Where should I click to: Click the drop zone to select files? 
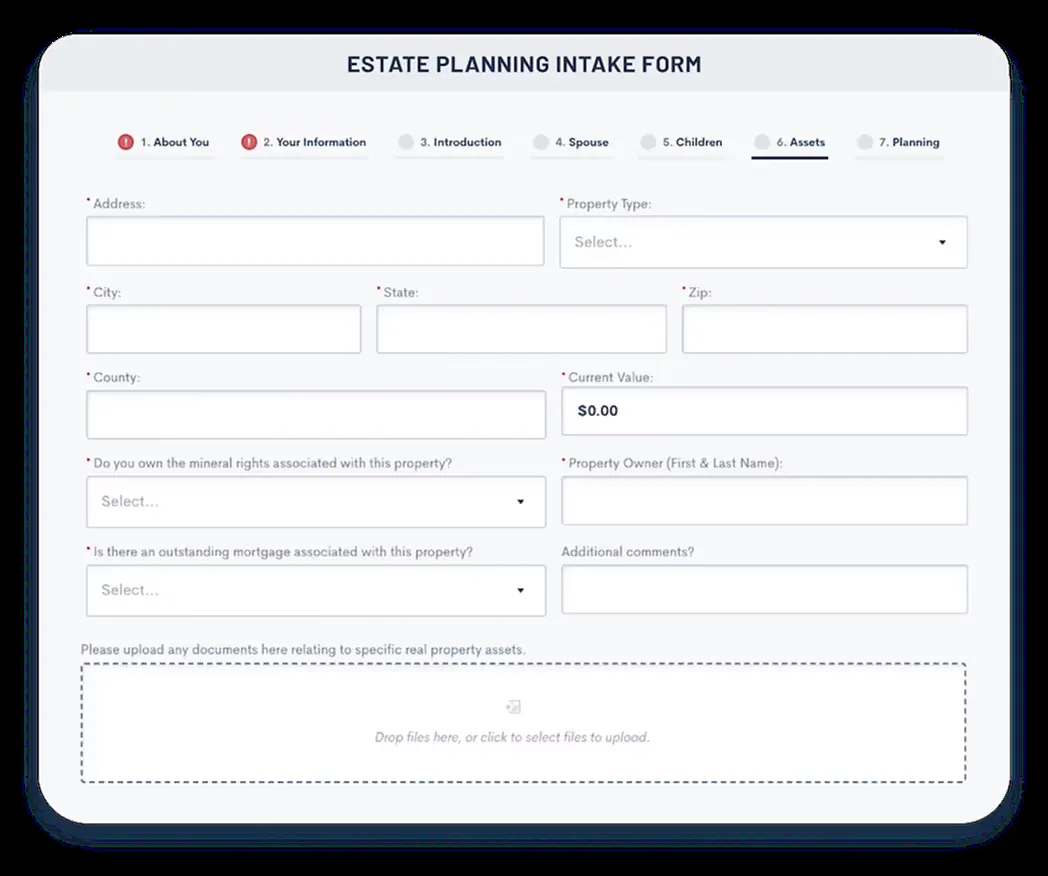click(x=524, y=720)
